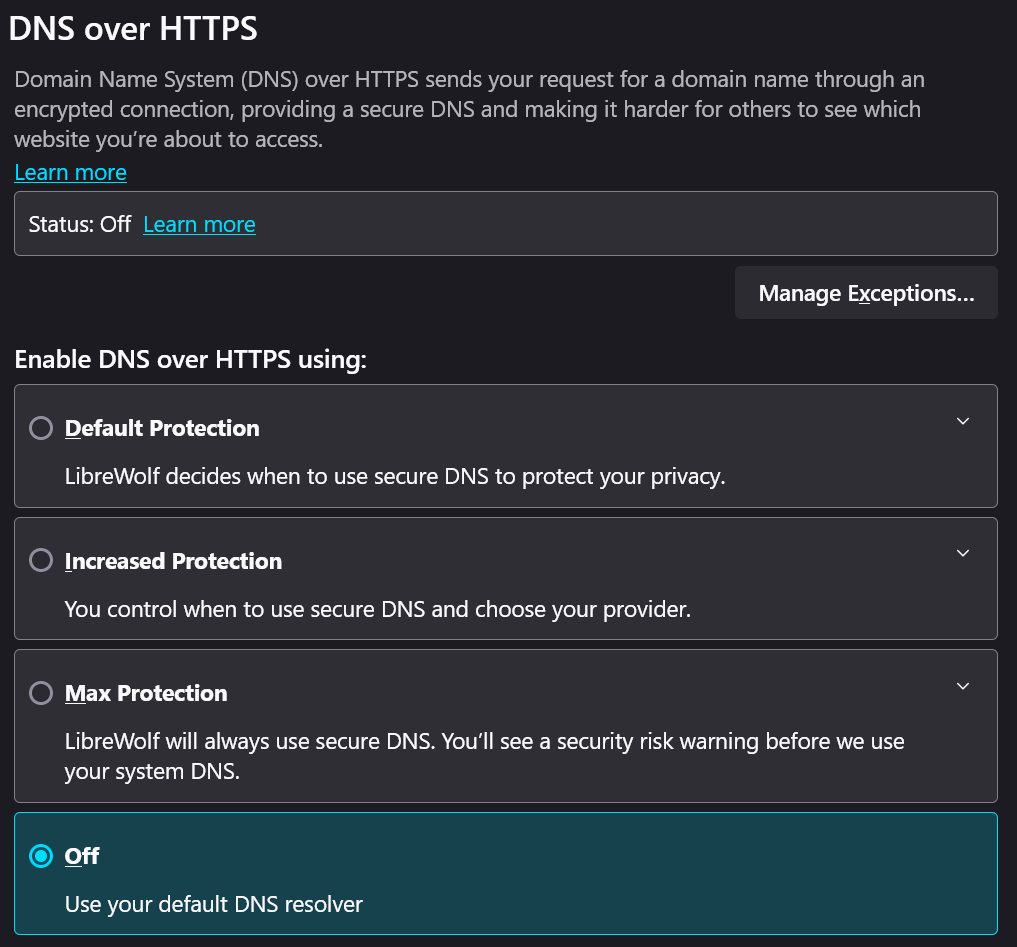The width and height of the screenshot is (1017, 947).
Task: Follow Learn more link beside Status: Off
Action: coord(199,224)
